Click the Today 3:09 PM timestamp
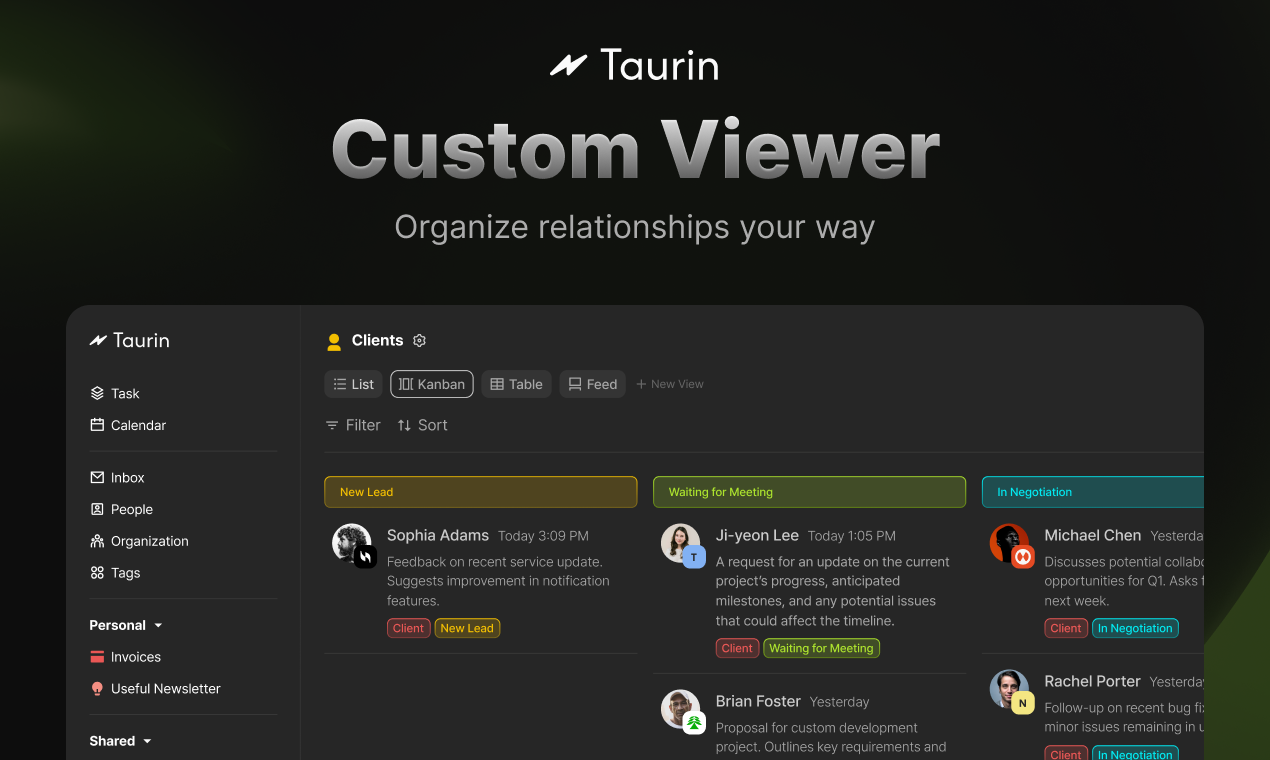The height and width of the screenshot is (760, 1270). click(543, 536)
